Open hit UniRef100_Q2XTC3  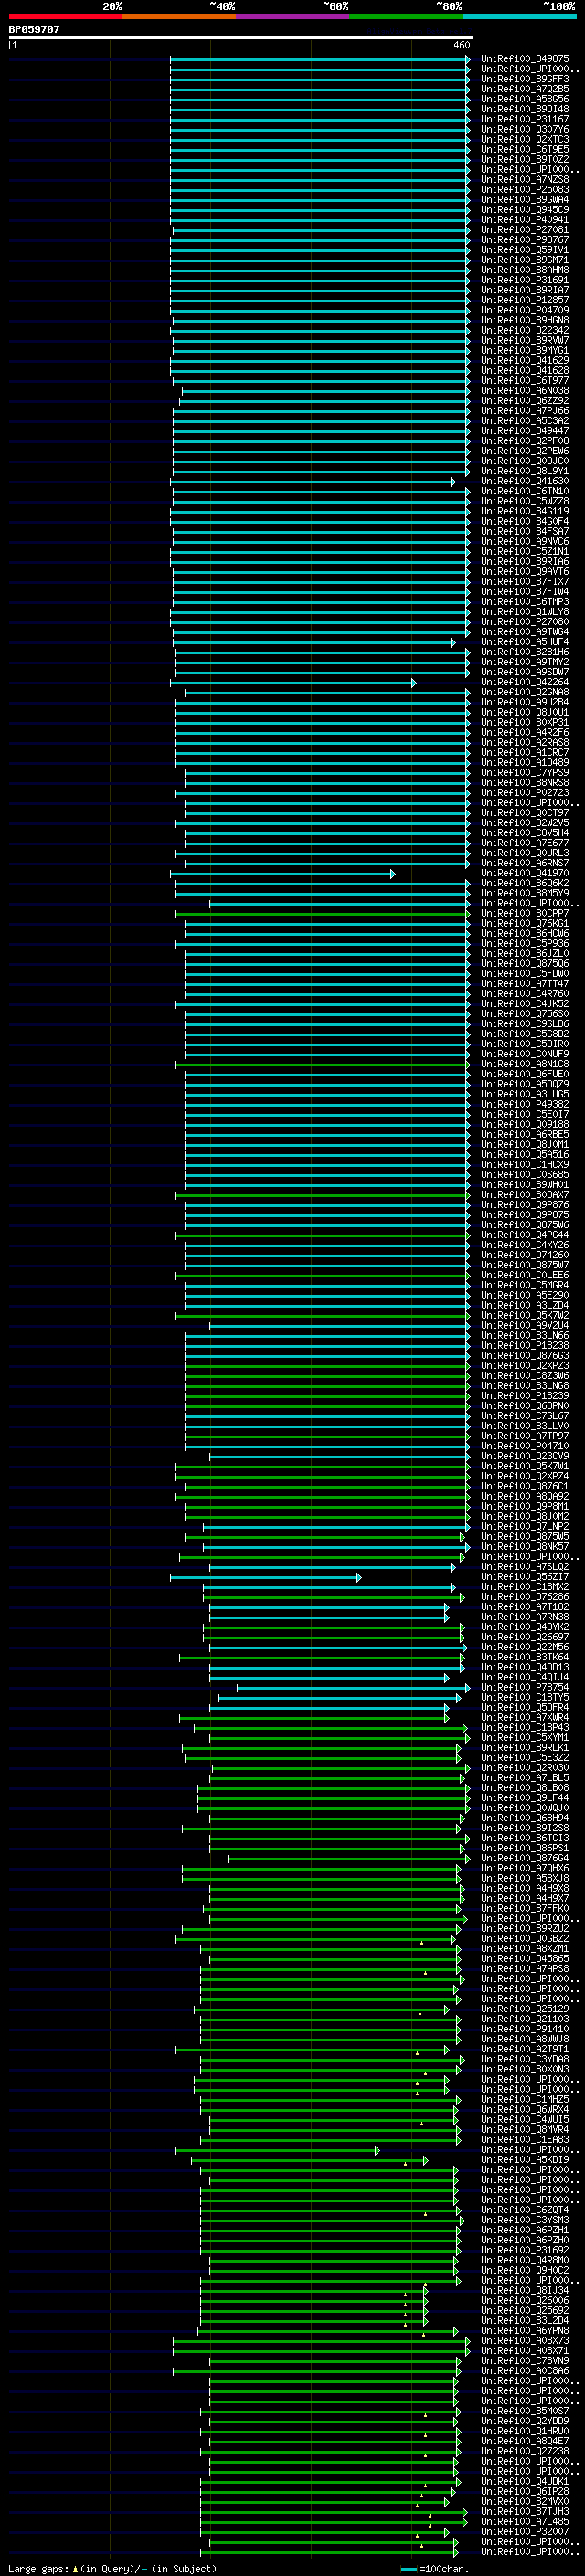(525, 139)
